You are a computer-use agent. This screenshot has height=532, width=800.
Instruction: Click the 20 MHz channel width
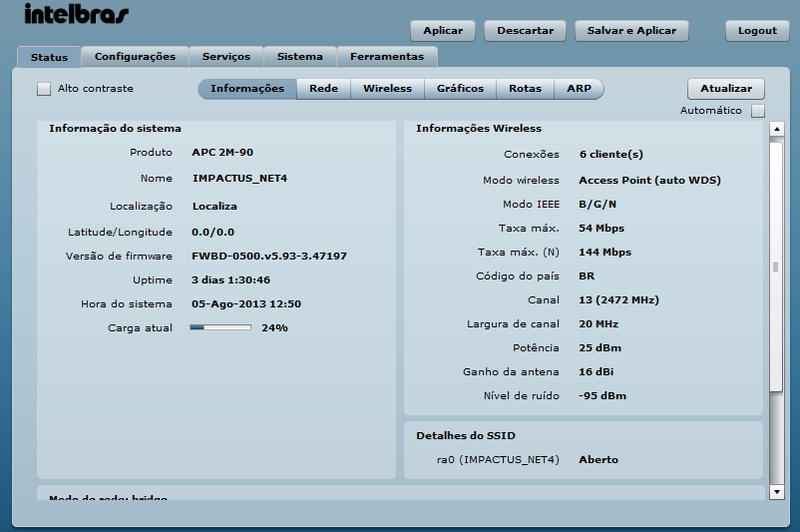[598, 324]
